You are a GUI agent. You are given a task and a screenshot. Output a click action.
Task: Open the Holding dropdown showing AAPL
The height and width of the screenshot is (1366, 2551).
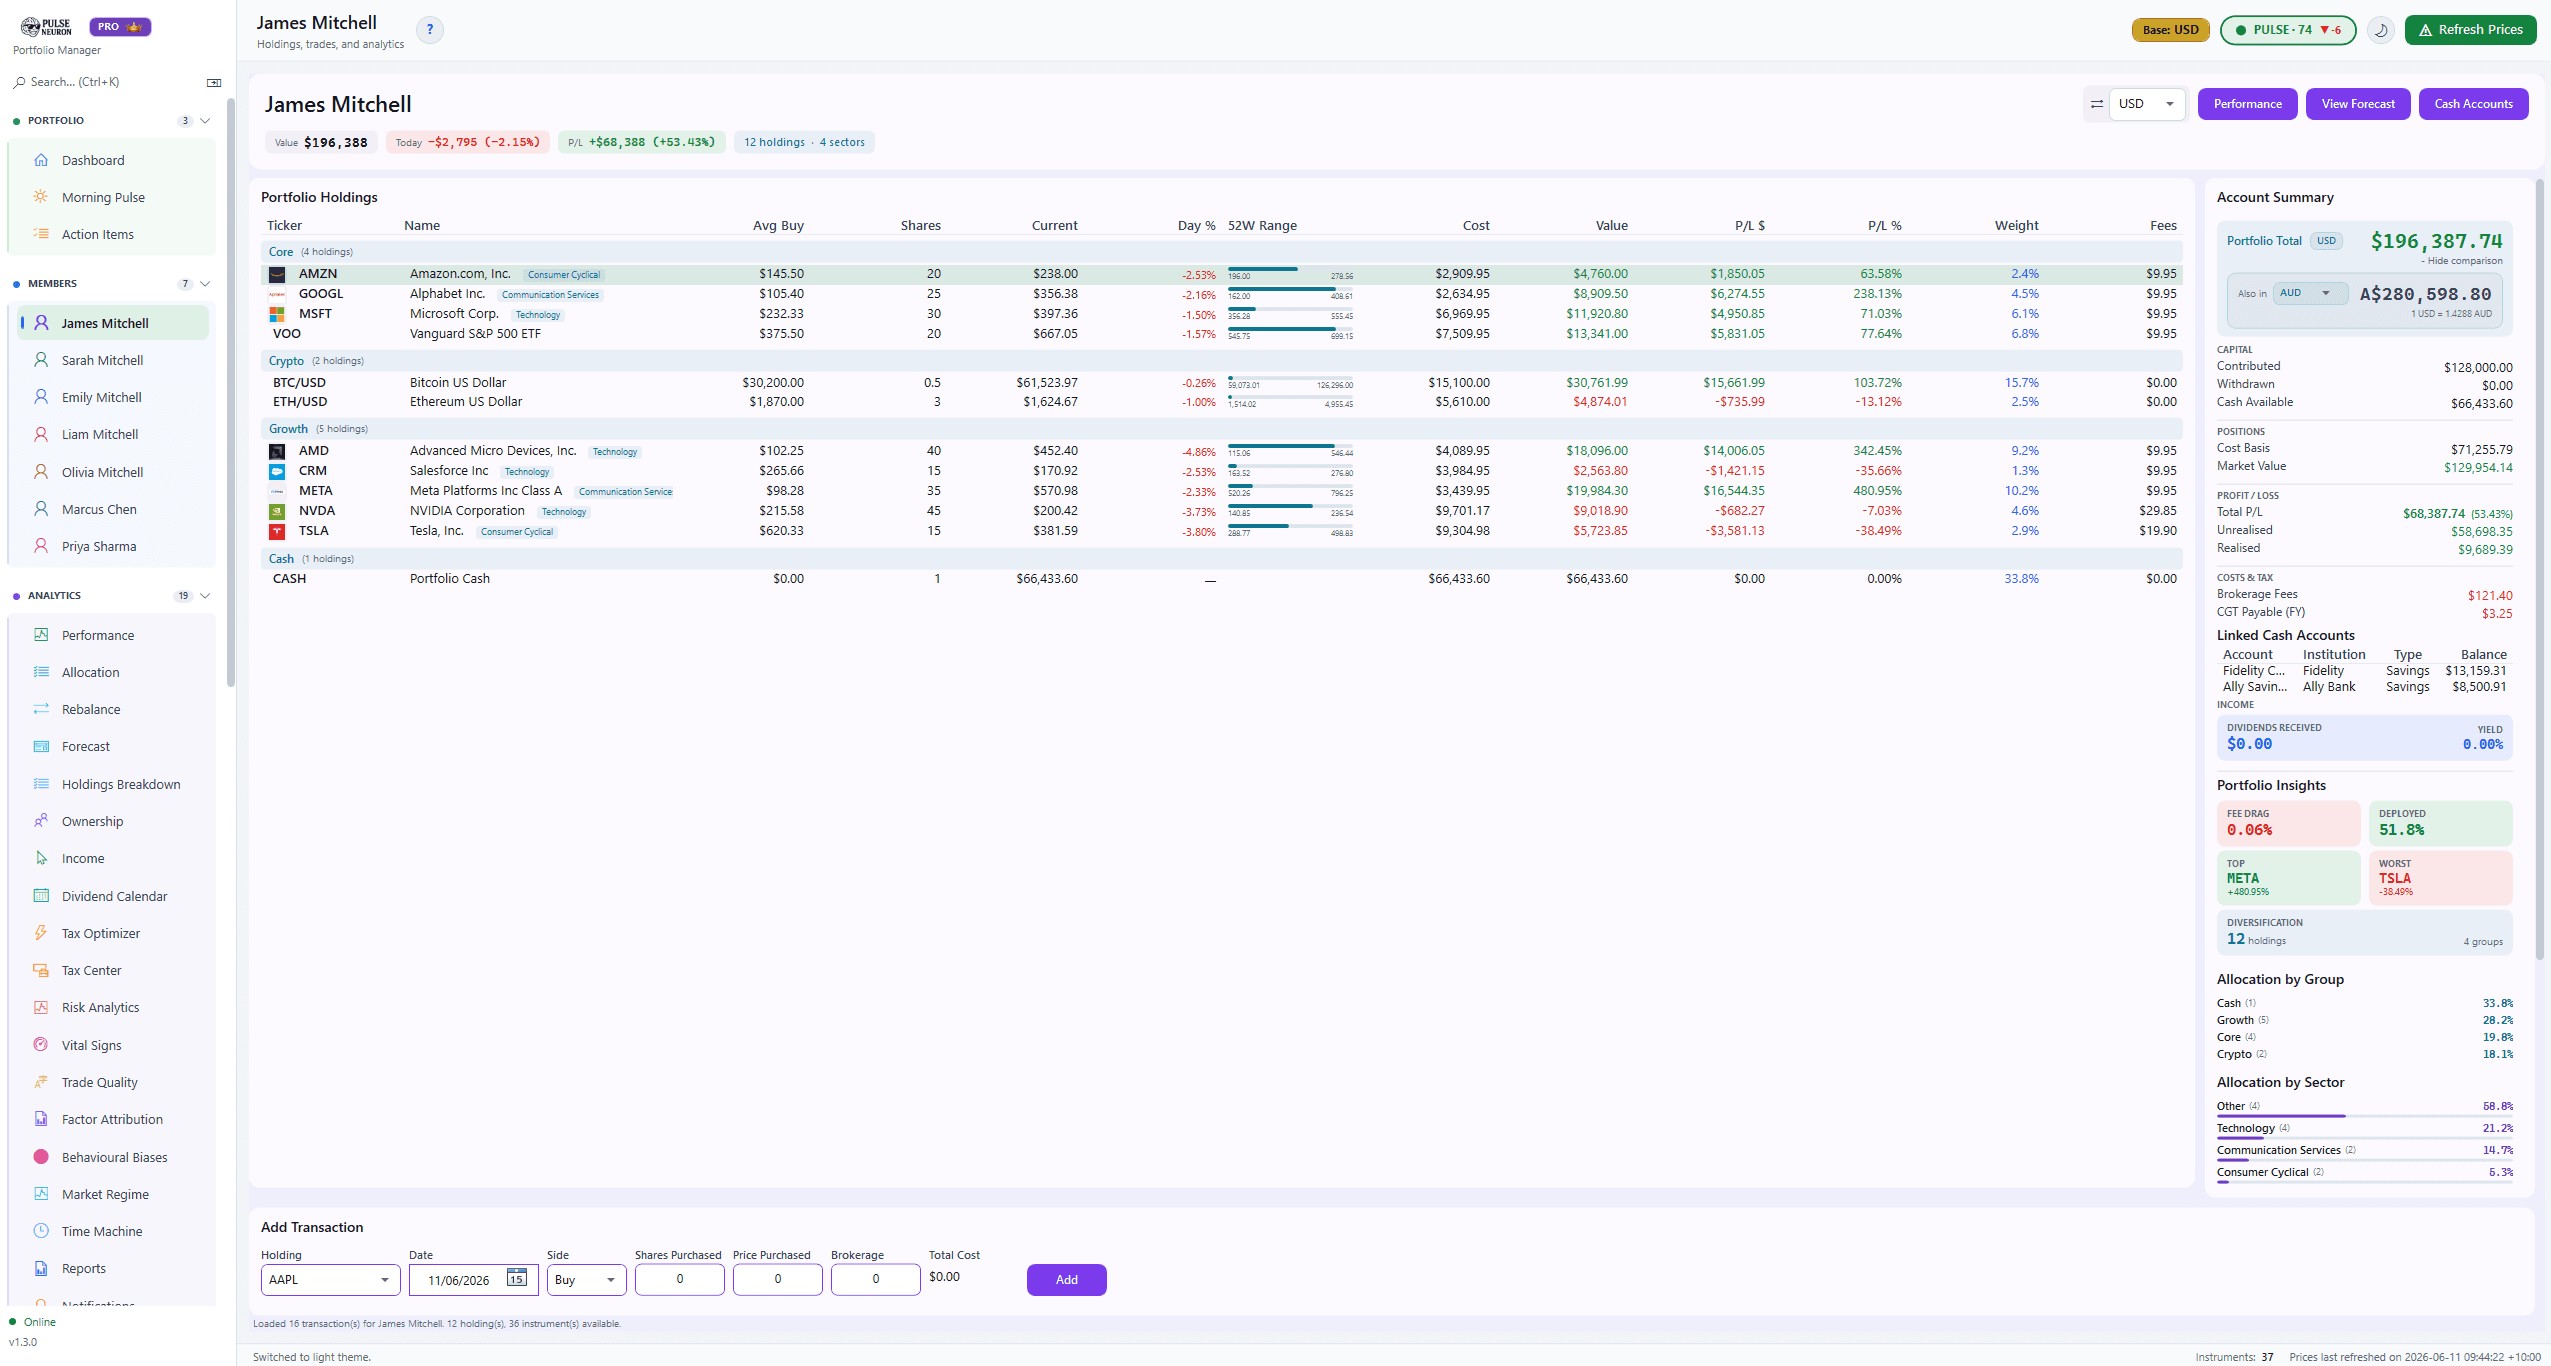pos(331,1280)
